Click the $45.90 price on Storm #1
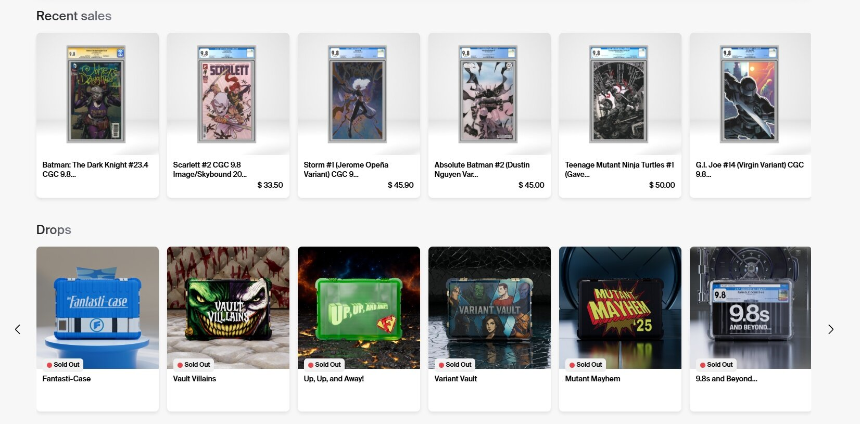The height and width of the screenshot is (424, 860). coord(400,185)
